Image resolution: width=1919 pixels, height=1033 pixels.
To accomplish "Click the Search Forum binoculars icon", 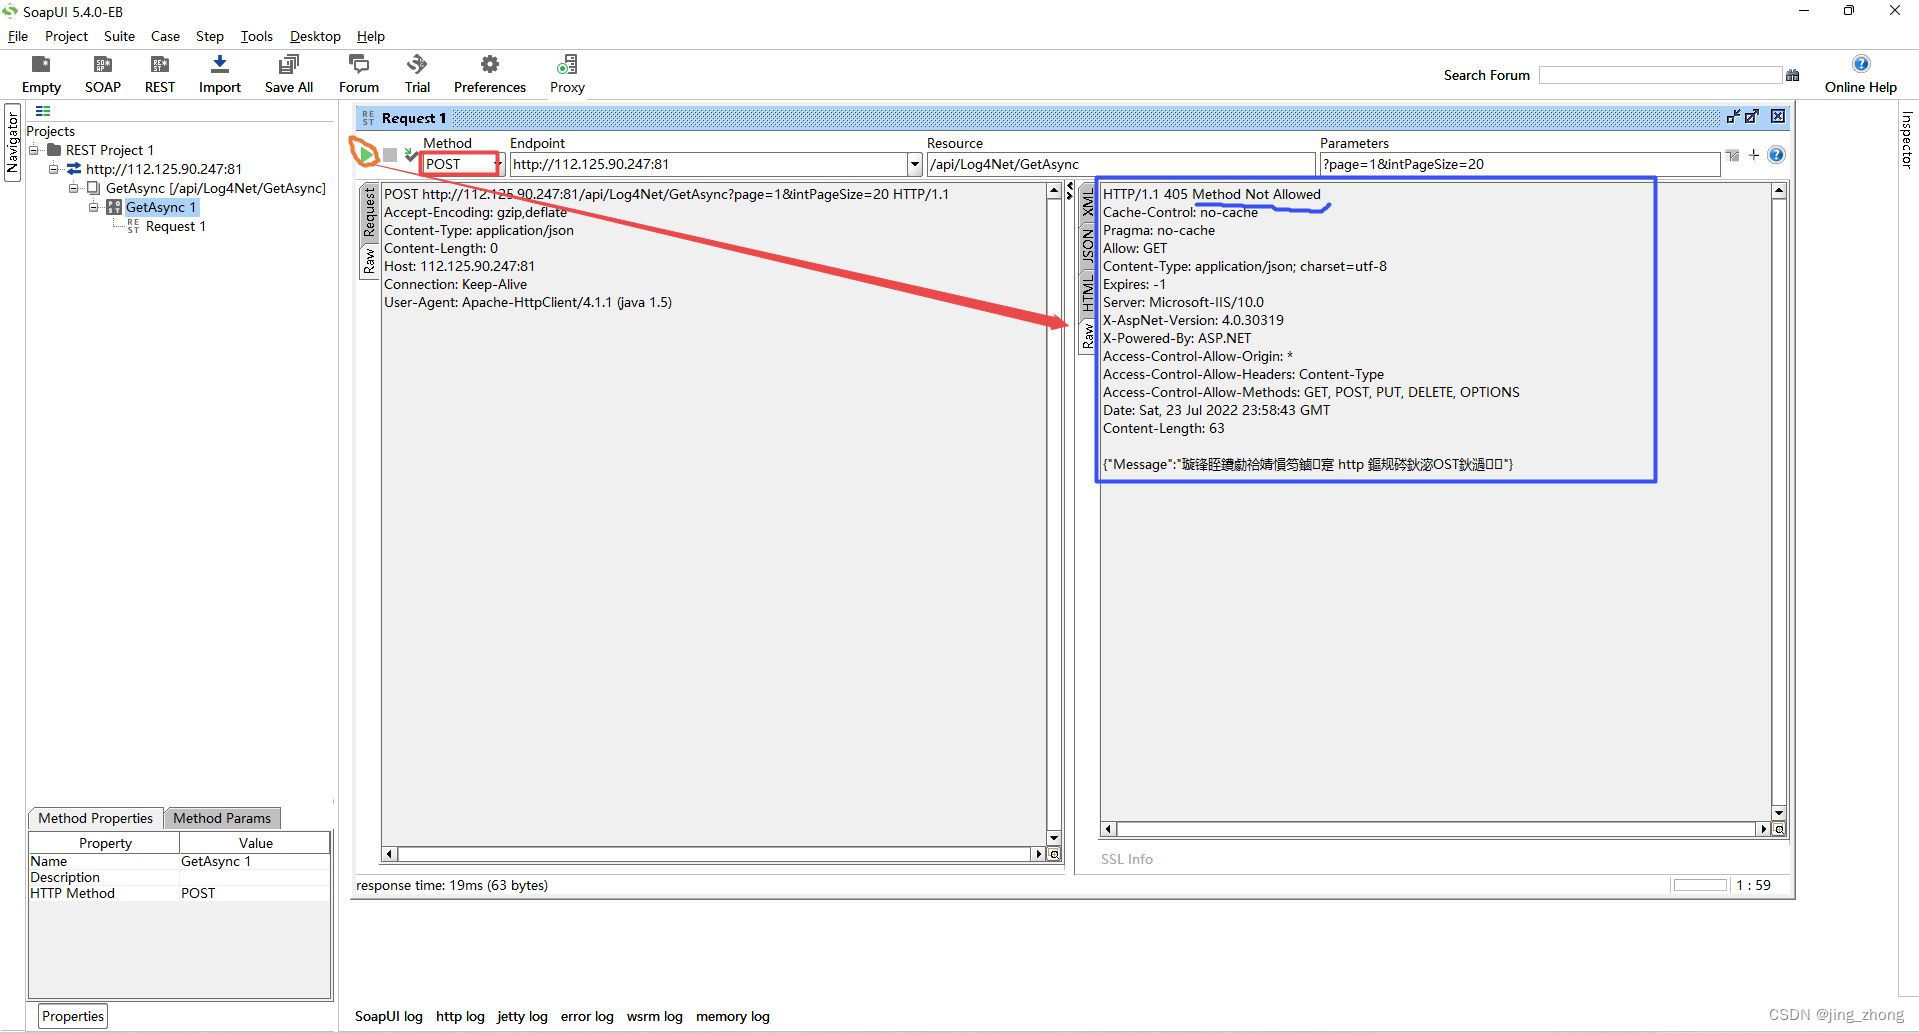I will (1792, 75).
